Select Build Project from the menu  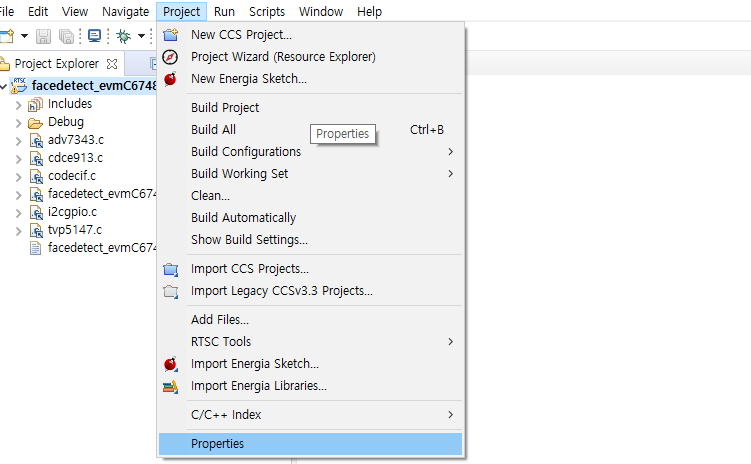pos(310,108)
